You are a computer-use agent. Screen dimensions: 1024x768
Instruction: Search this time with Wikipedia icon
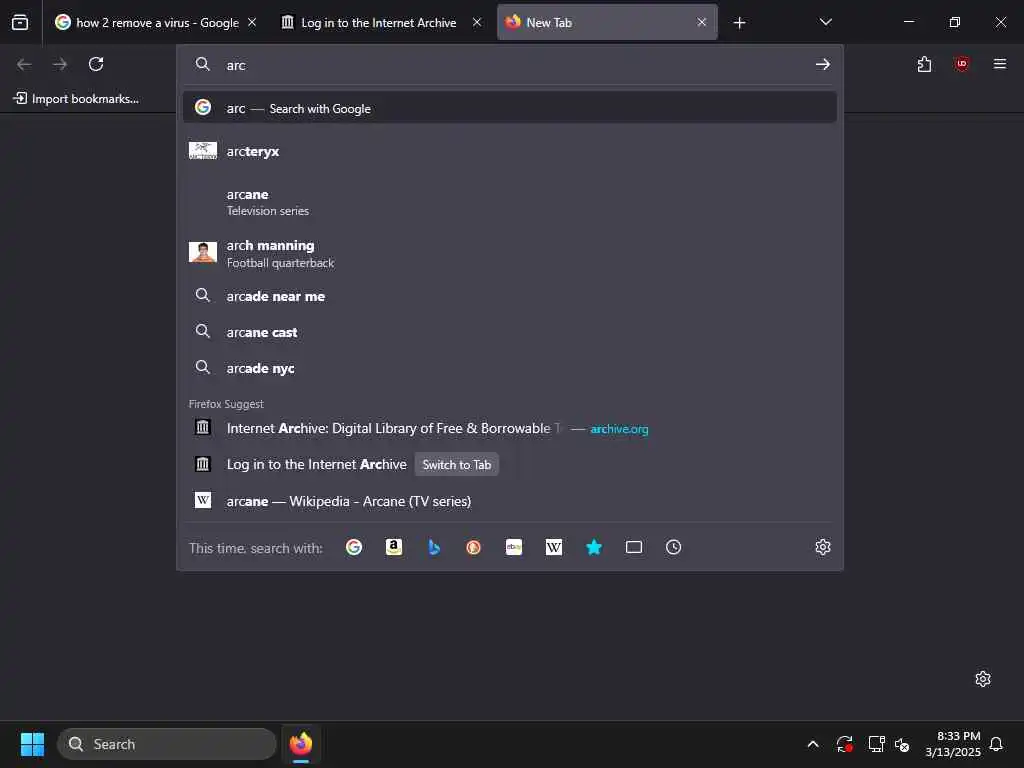[x=554, y=547]
